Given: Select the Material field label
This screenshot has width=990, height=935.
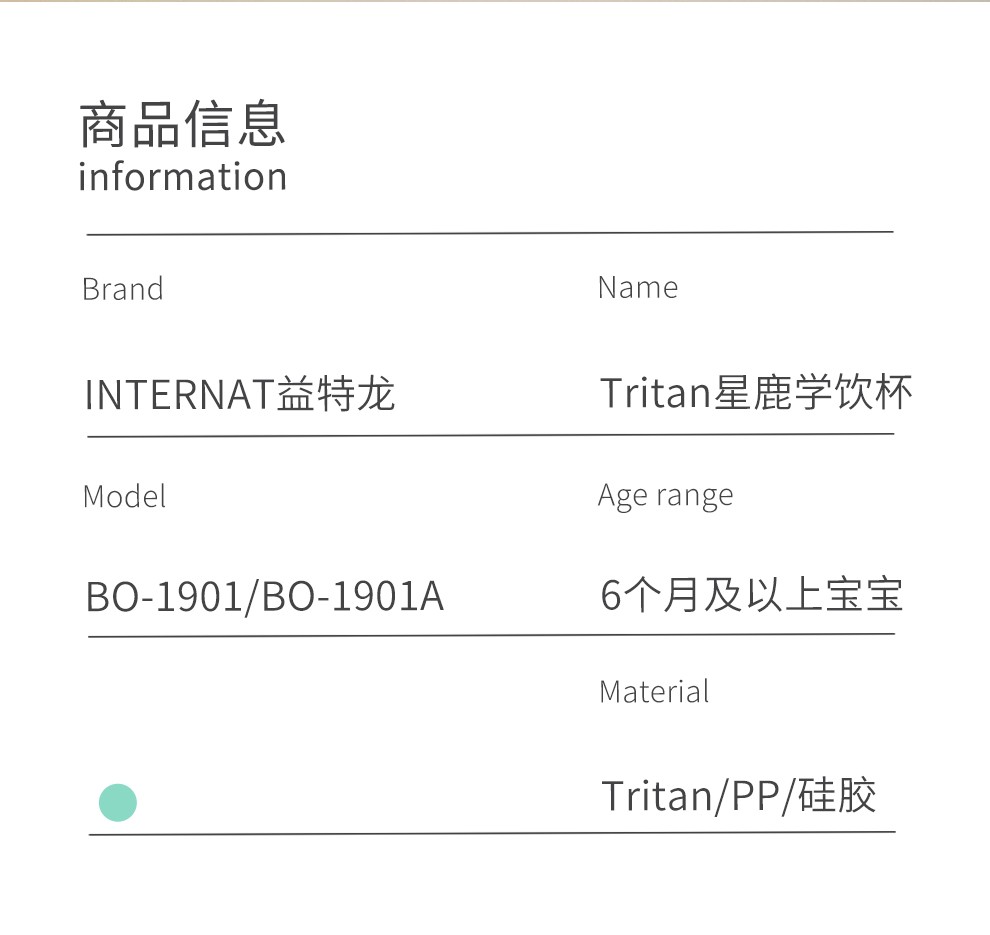Looking at the screenshot, I should [654, 691].
